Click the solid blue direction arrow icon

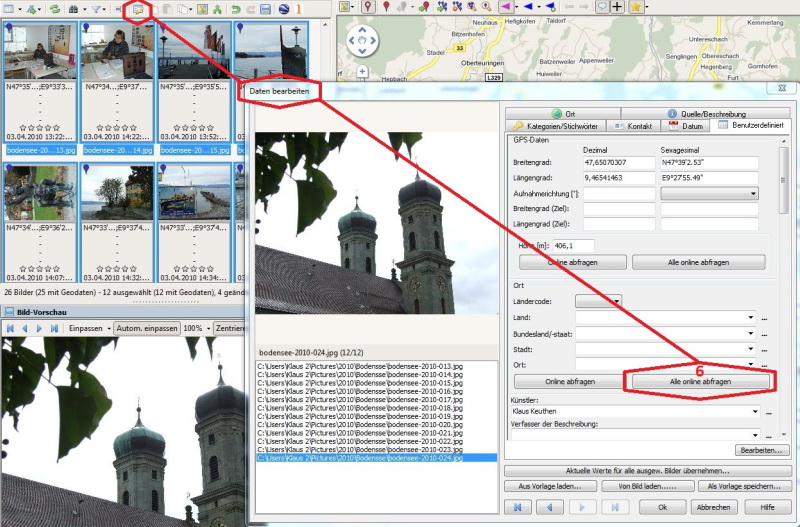pyautogui.click(x=528, y=7)
